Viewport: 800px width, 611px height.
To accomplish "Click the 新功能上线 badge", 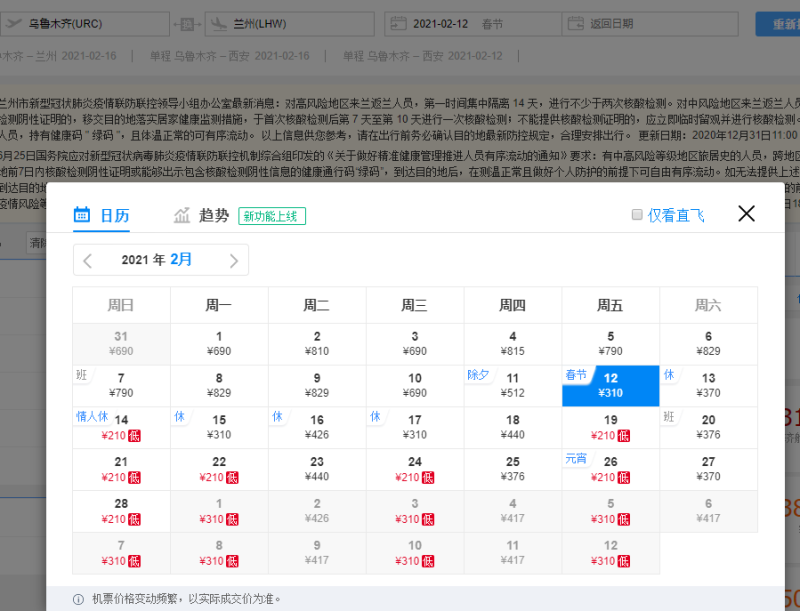I will pos(271,216).
